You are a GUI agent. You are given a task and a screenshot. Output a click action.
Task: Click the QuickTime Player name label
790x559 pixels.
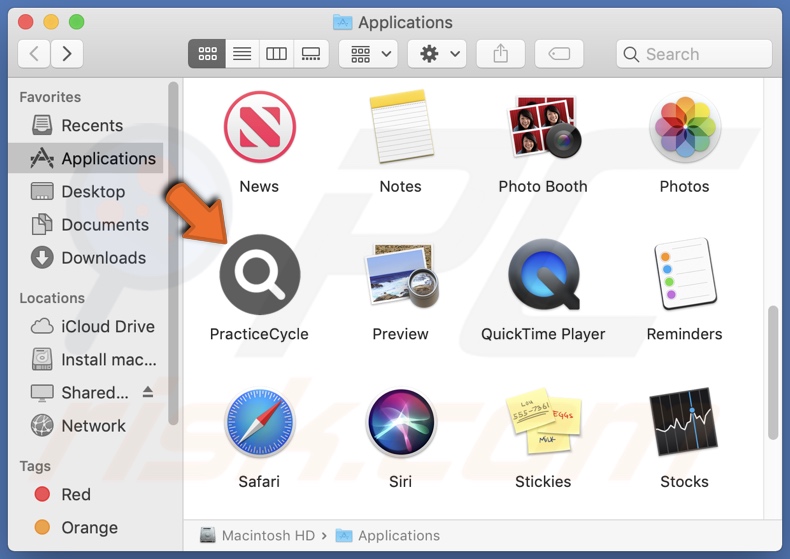pos(543,334)
